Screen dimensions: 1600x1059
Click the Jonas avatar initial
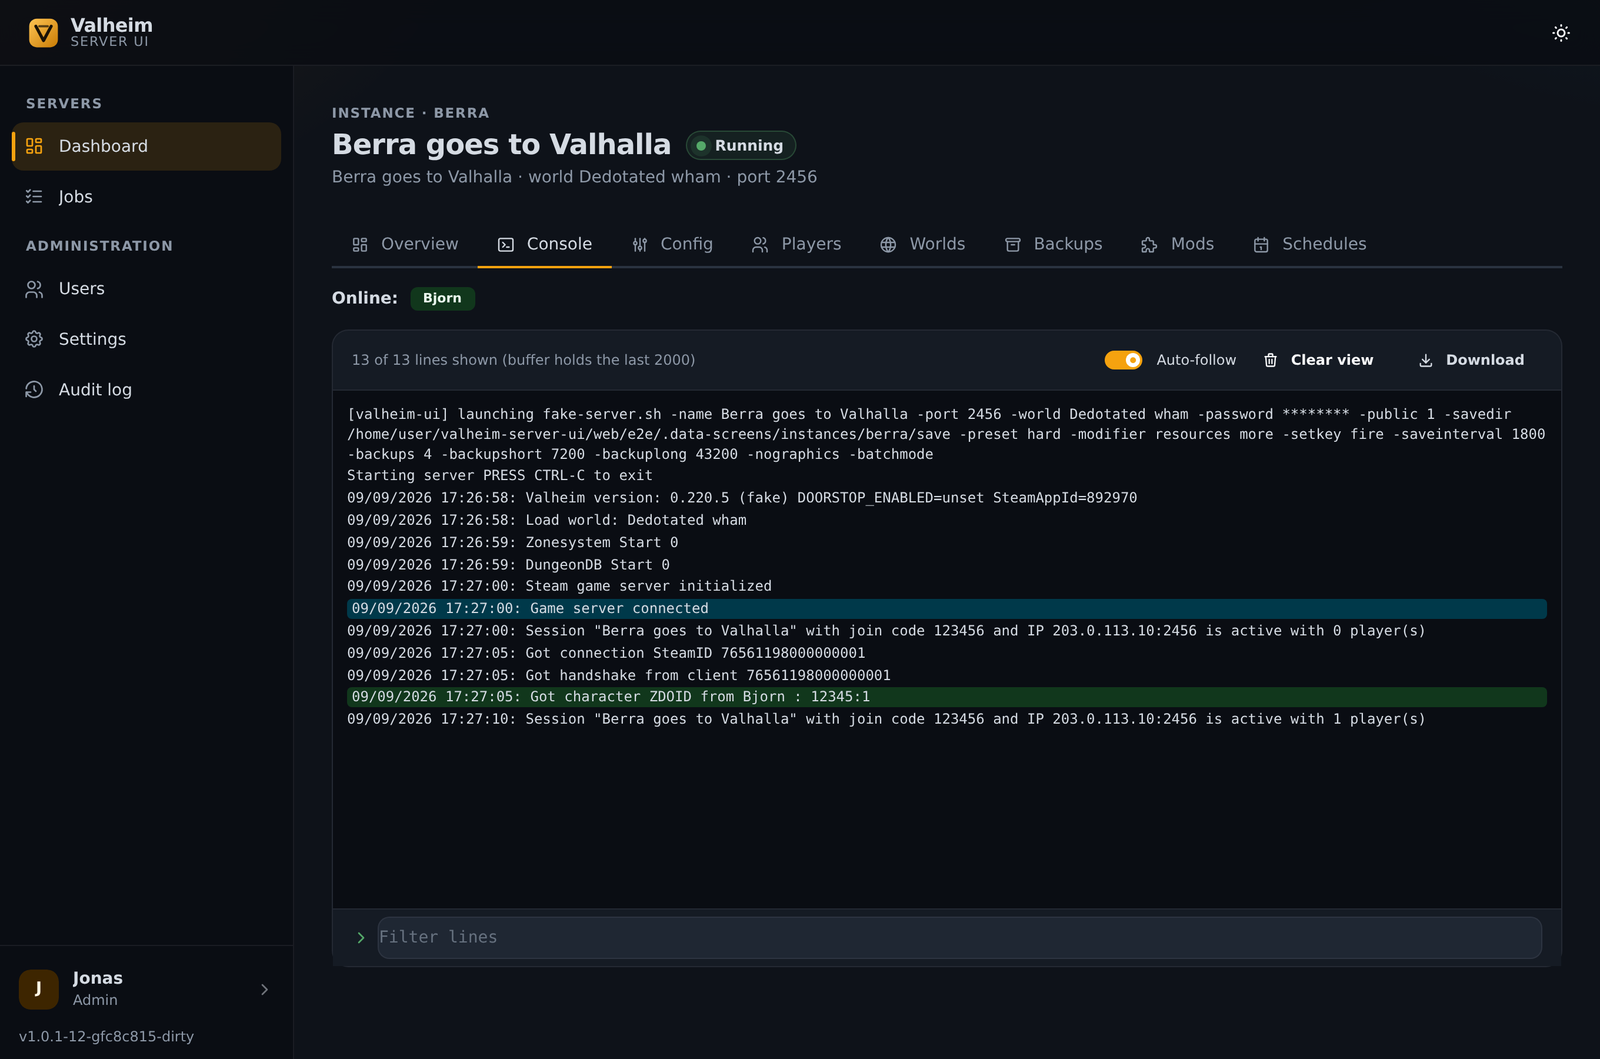click(x=39, y=989)
